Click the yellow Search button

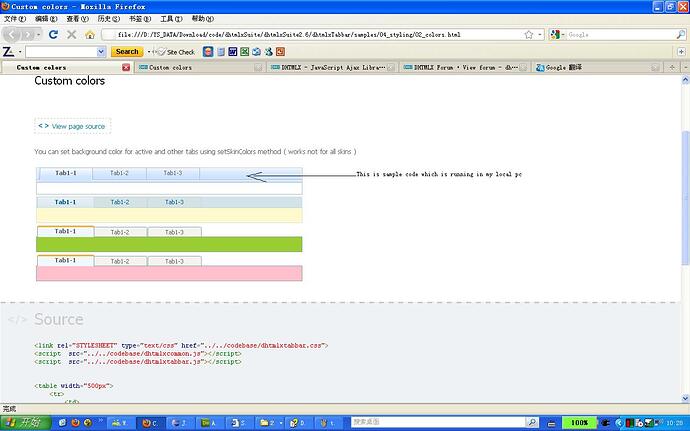click(127, 52)
